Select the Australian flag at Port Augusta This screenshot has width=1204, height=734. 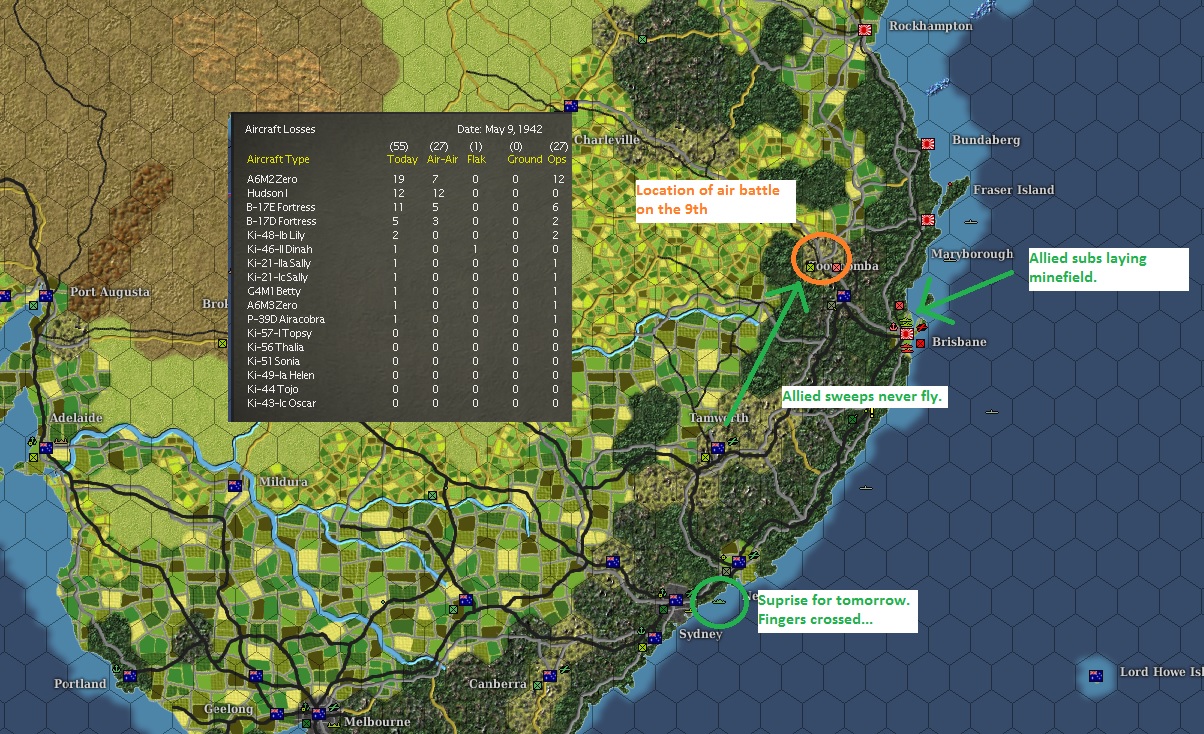46,296
